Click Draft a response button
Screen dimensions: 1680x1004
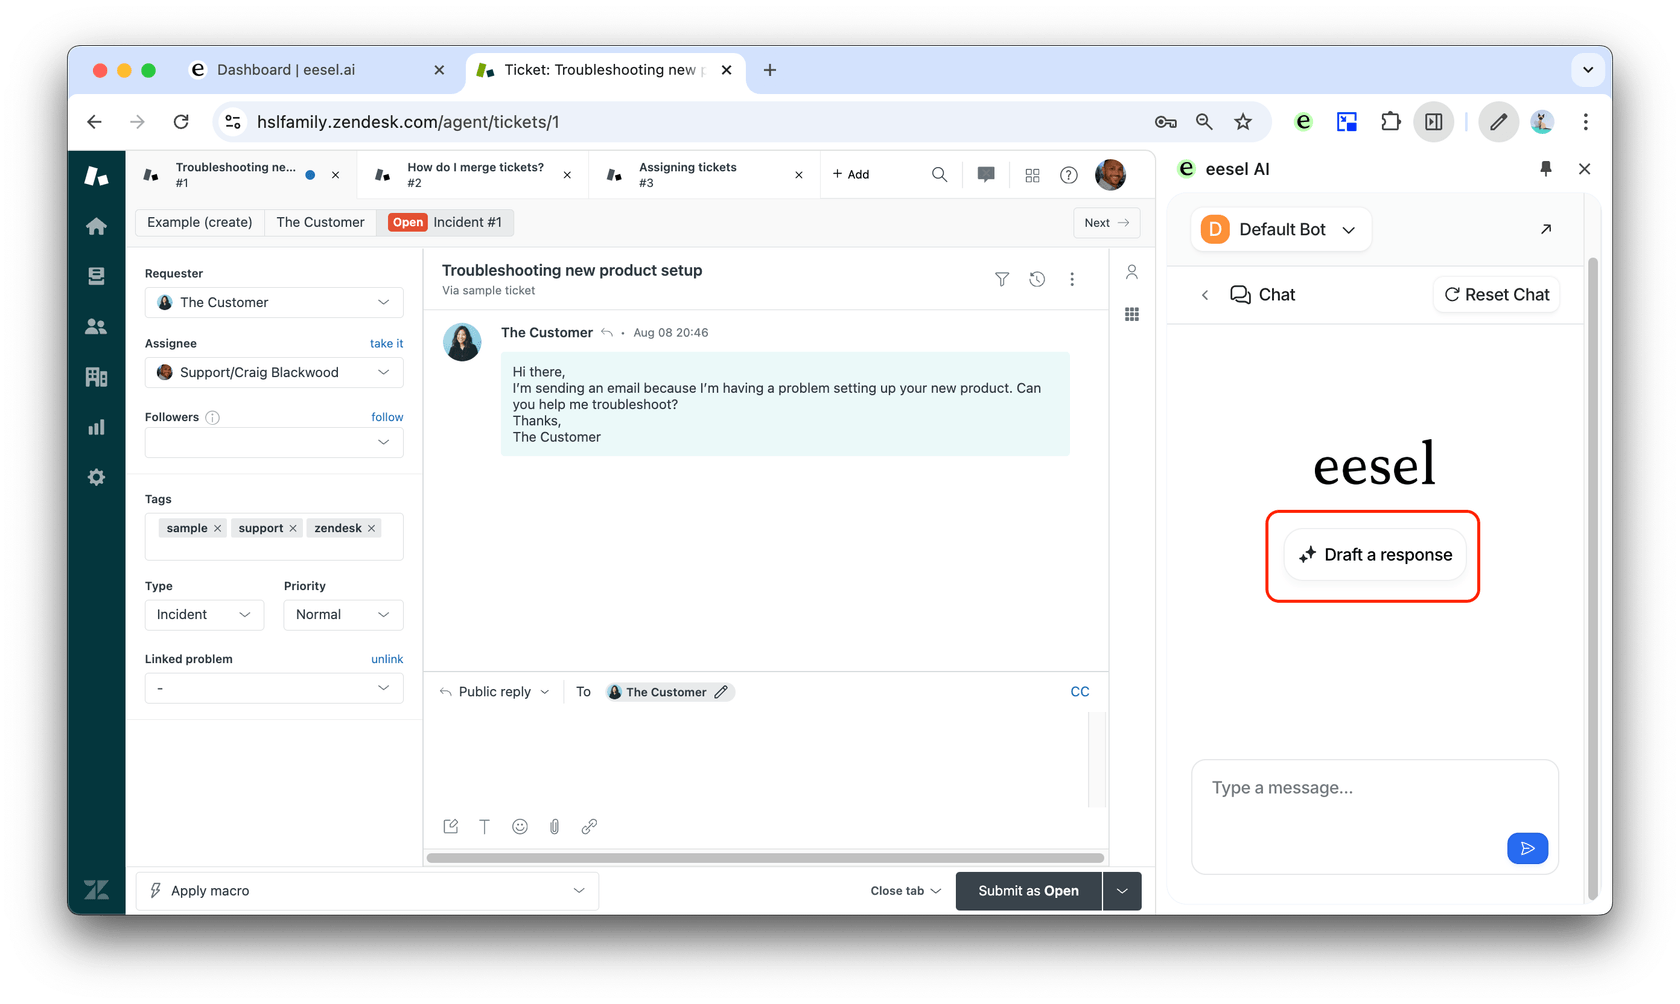tap(1375, 555)
